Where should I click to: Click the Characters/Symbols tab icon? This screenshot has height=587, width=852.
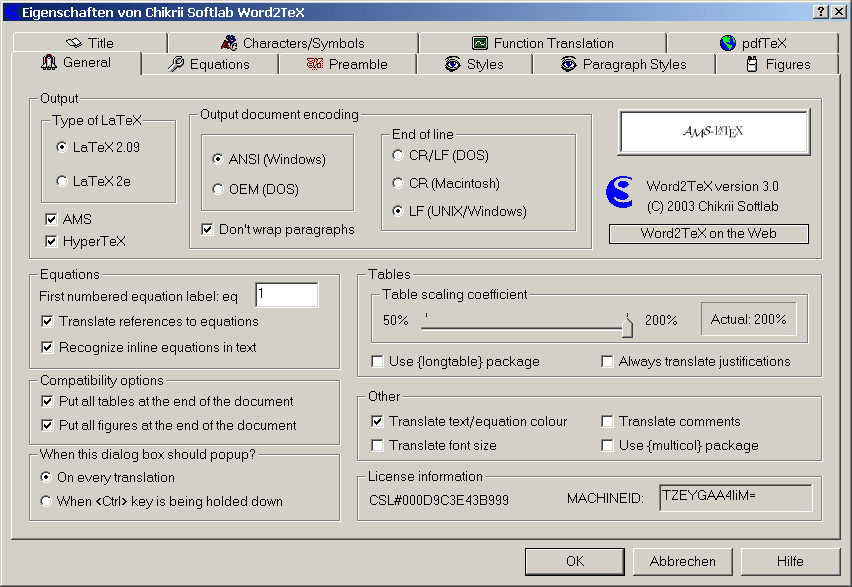click(x=229, y=42)
